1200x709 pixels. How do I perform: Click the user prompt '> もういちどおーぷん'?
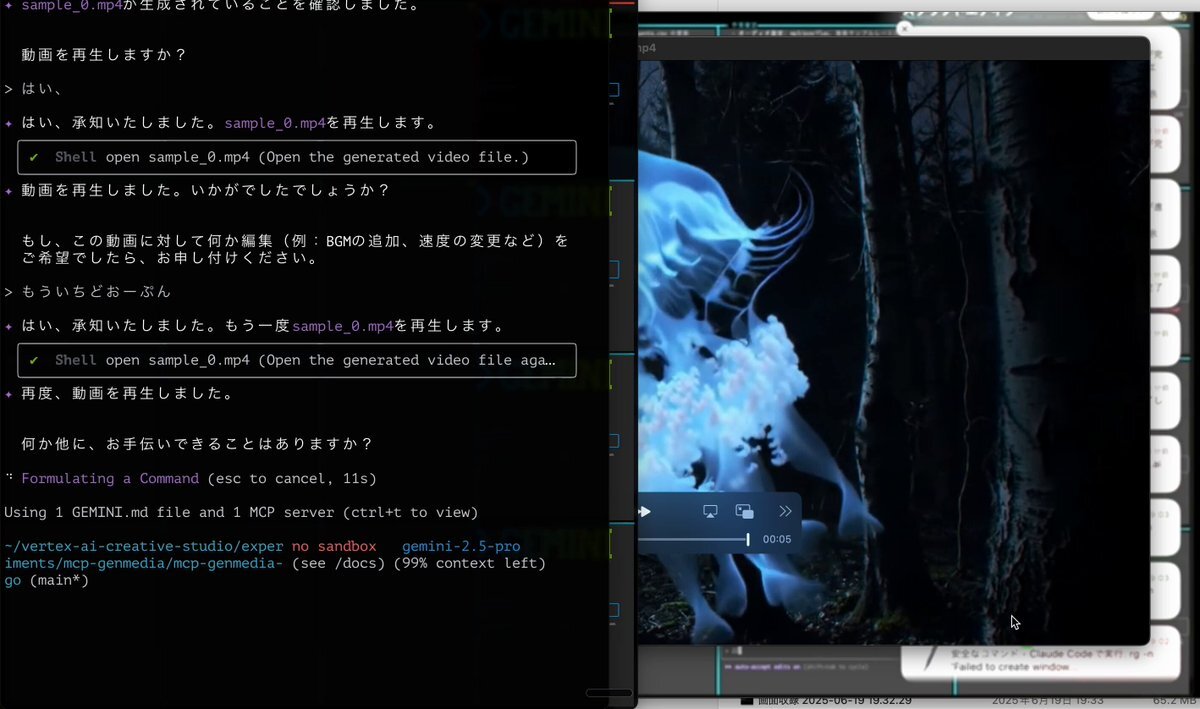(87, 292)
